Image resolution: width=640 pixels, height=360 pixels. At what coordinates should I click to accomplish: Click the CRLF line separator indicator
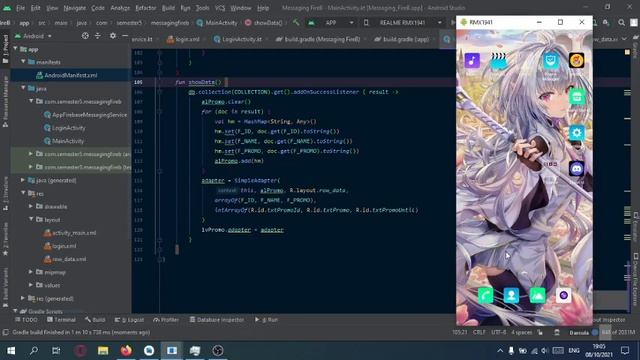(479, 333)
